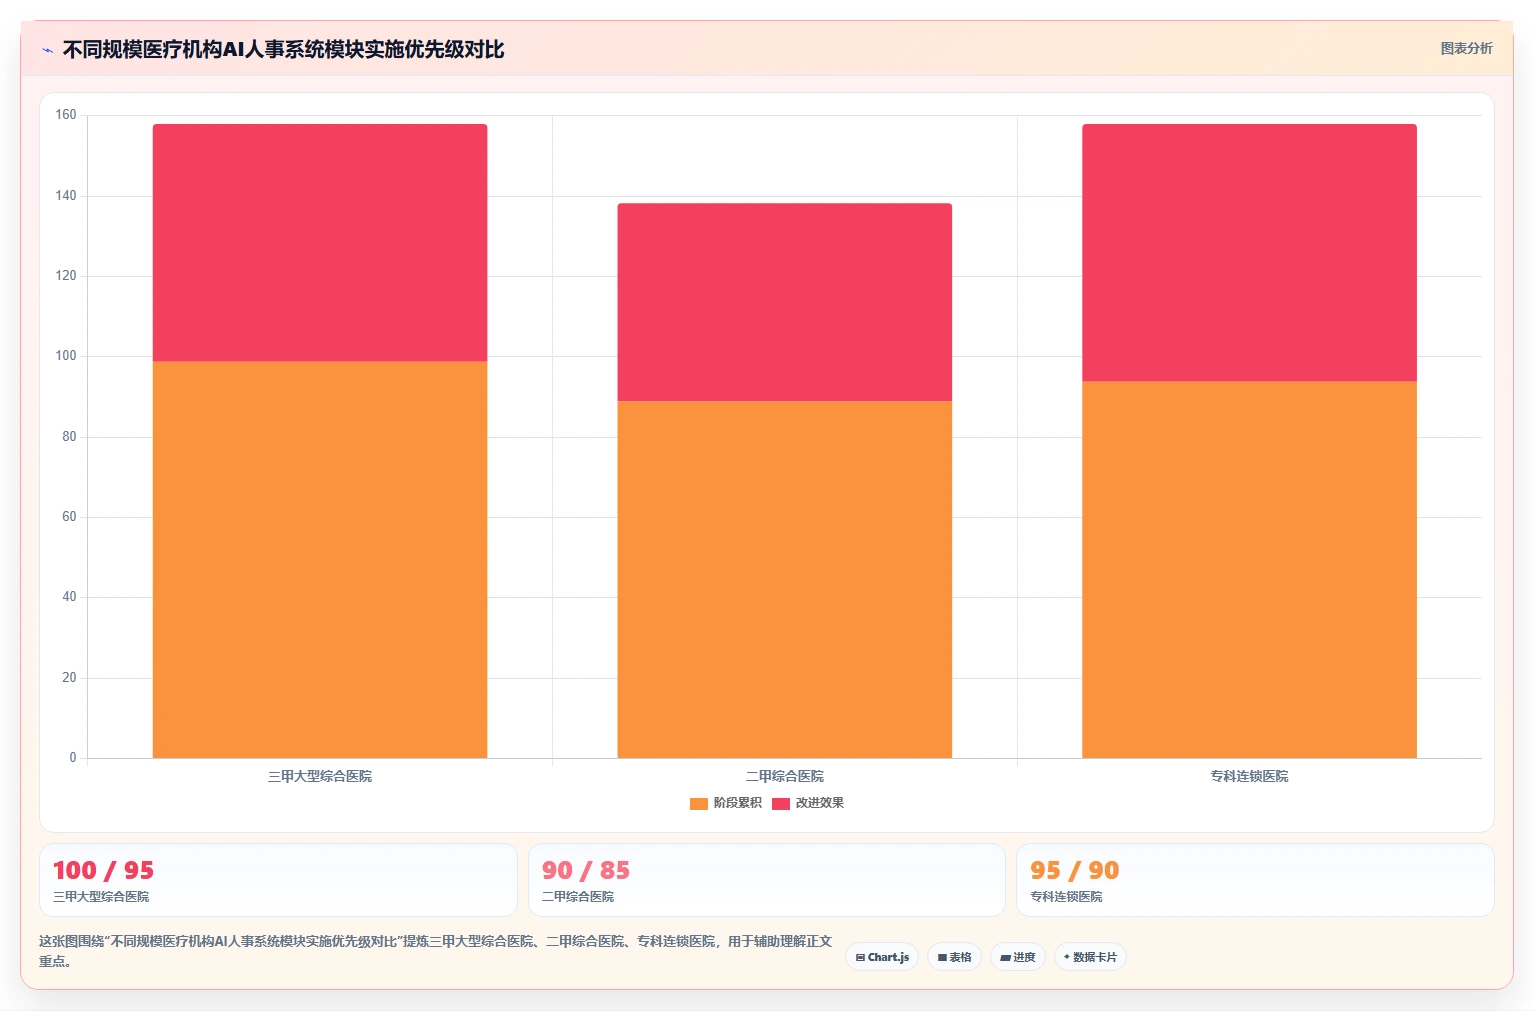Click the chart icon beside the title
Viewport: 1534px width, 1011px height.
point(47,50)
